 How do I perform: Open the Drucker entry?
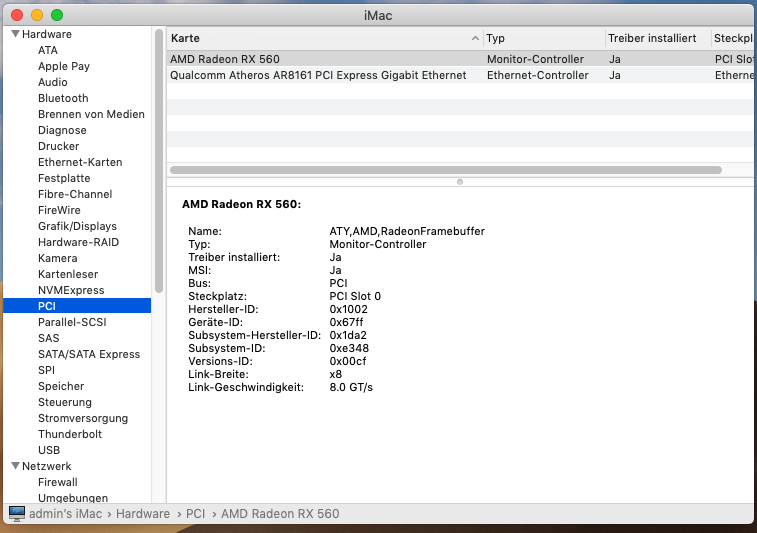tap(58, 146)
